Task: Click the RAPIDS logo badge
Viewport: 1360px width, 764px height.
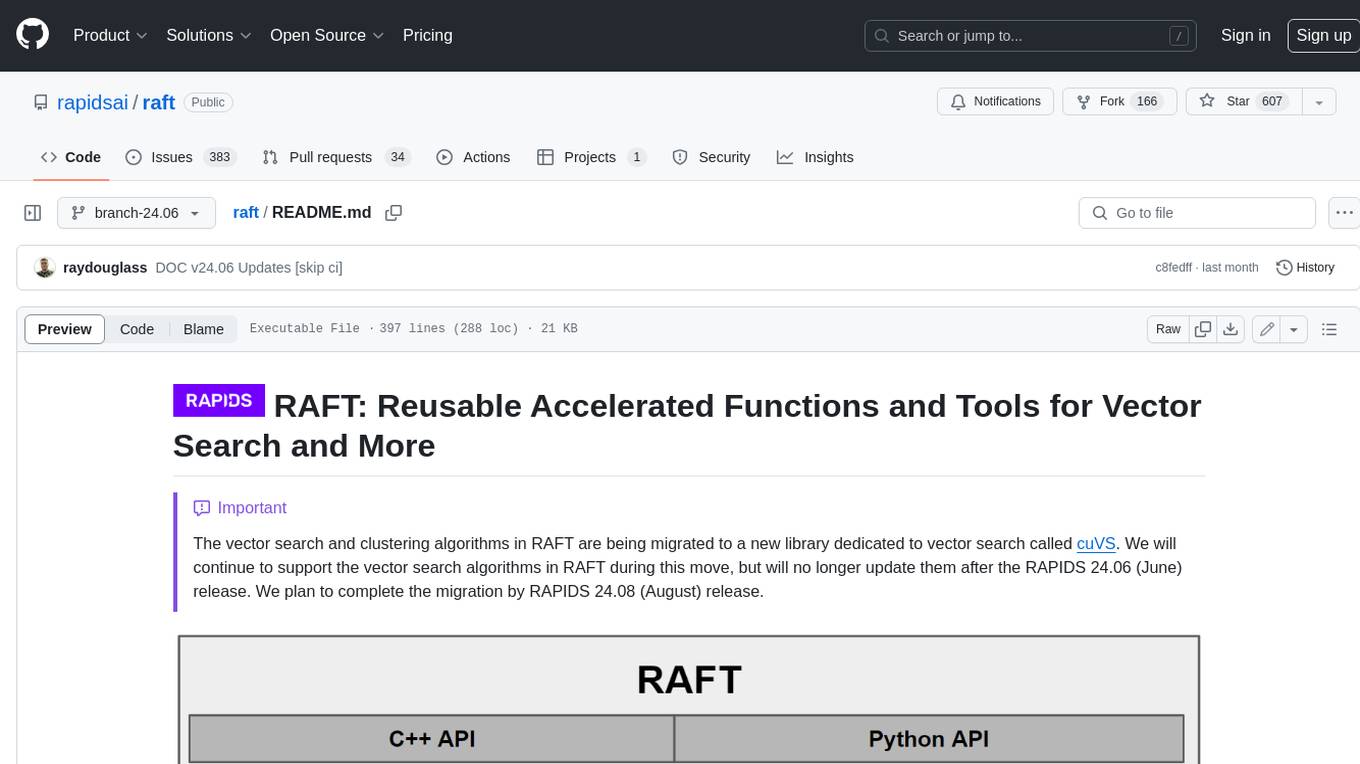Action: (219, 400)
